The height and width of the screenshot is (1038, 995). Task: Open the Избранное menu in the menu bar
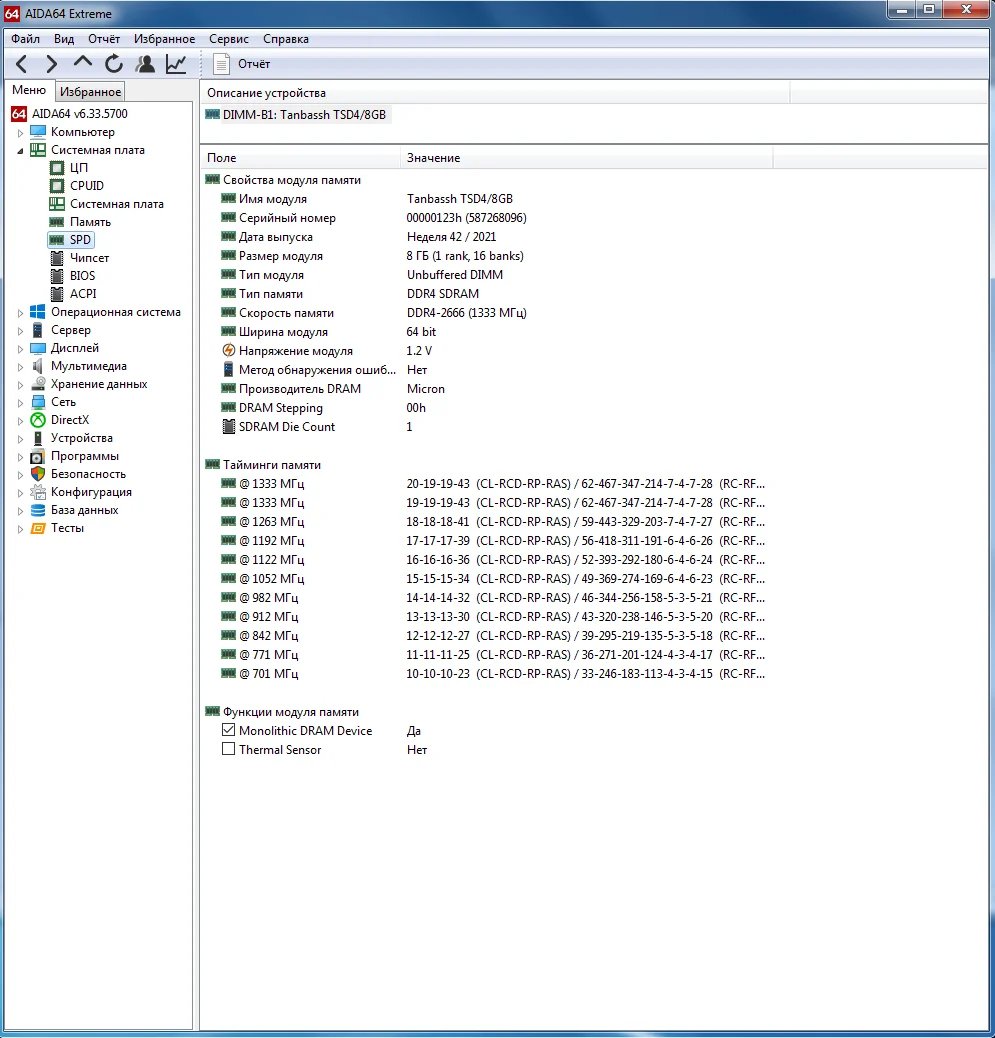click(164, 39)
